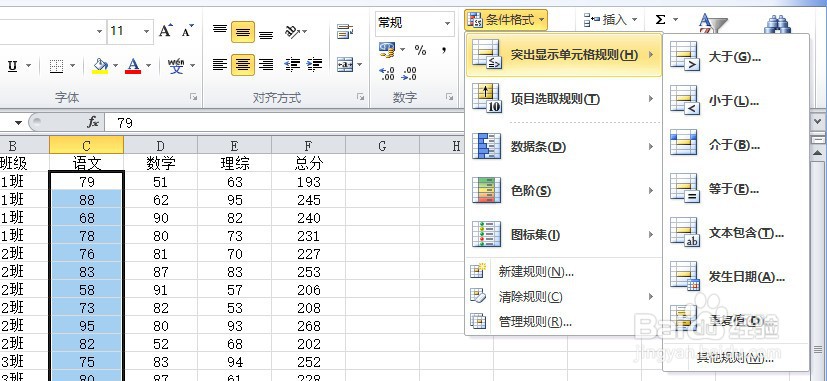Decrease font size with the shrink font icon
827x381 pixels.
[188, 31]
